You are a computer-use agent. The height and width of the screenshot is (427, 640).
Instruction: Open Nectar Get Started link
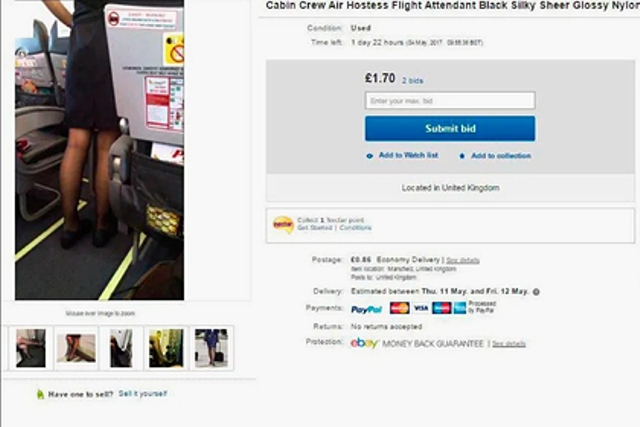315,228
